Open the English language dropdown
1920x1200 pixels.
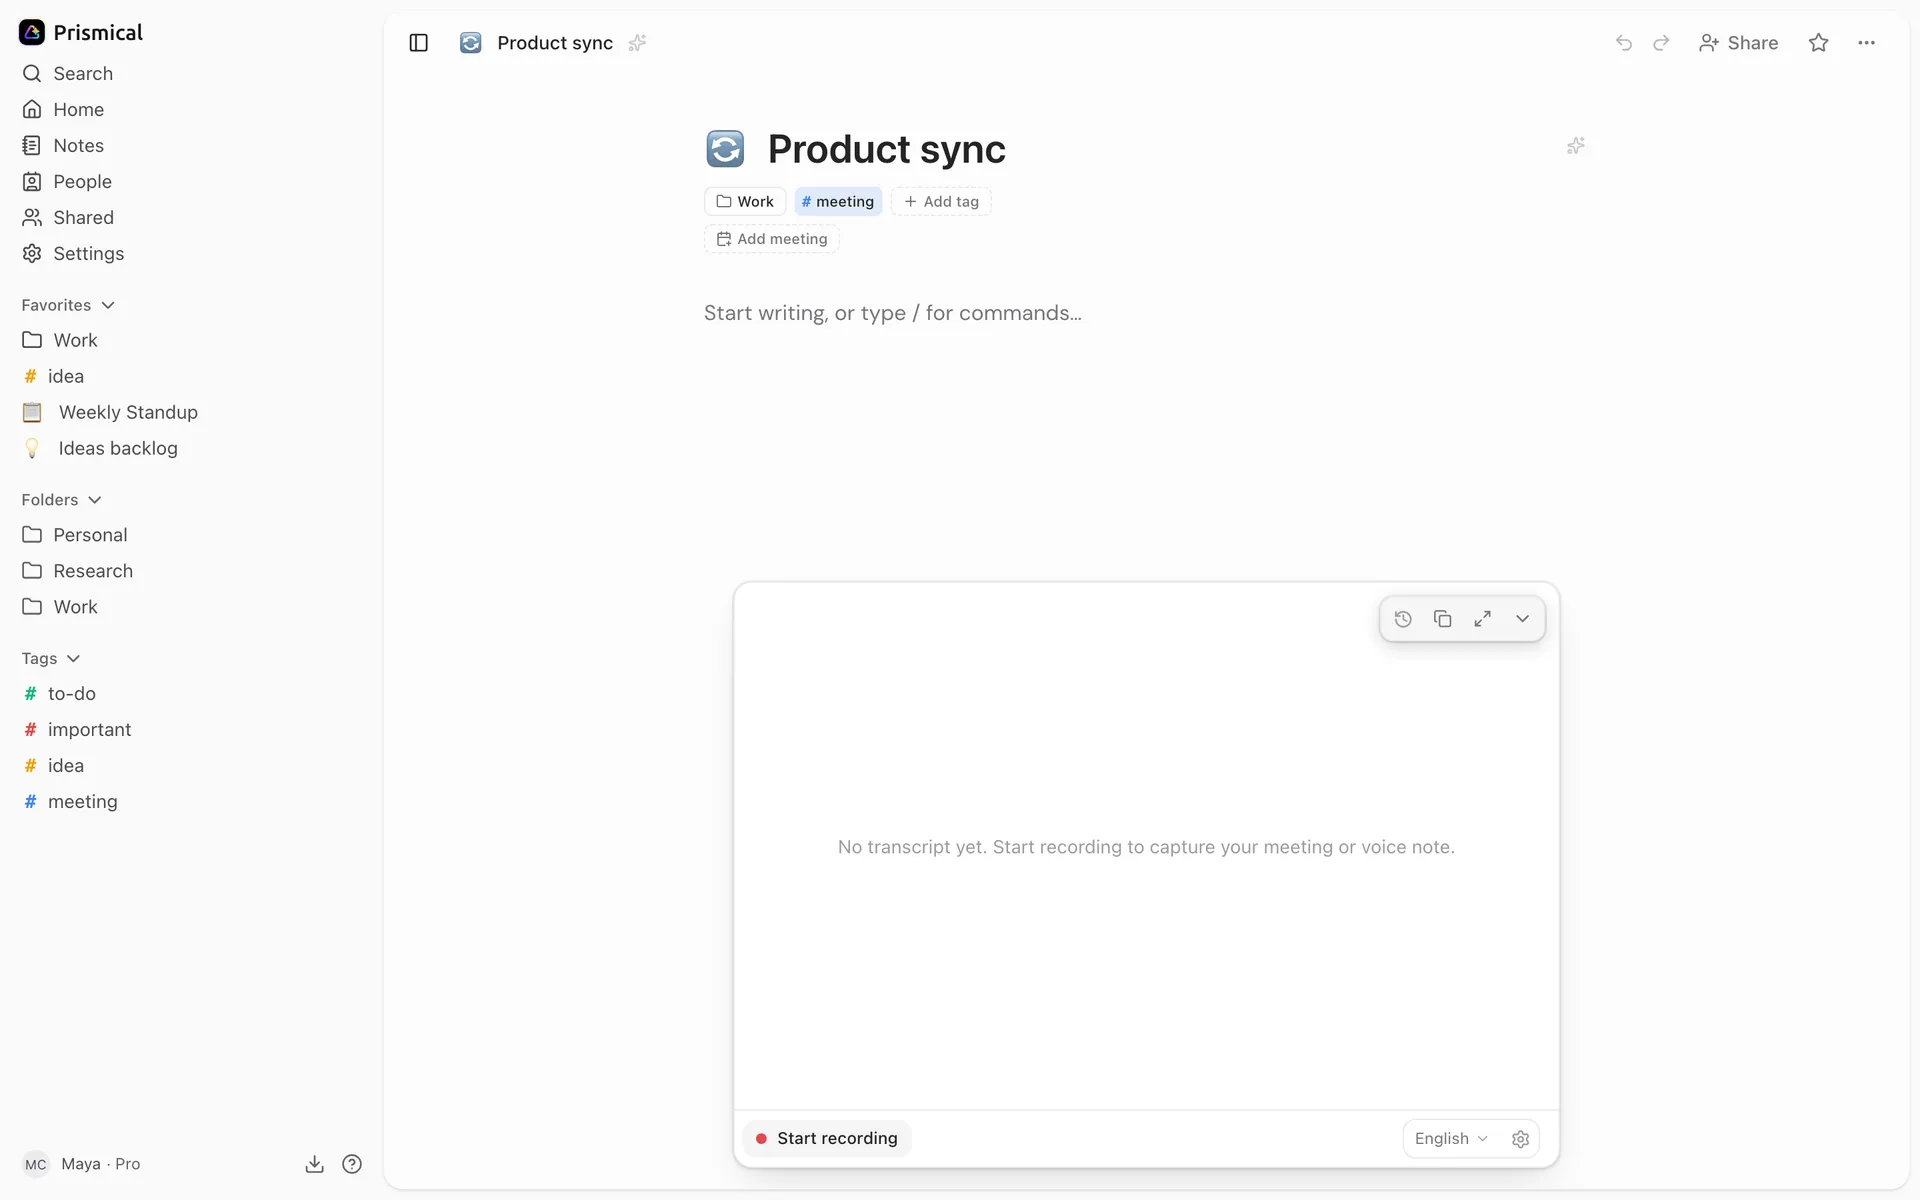pyautogui.click(x=1451, y=1139)
